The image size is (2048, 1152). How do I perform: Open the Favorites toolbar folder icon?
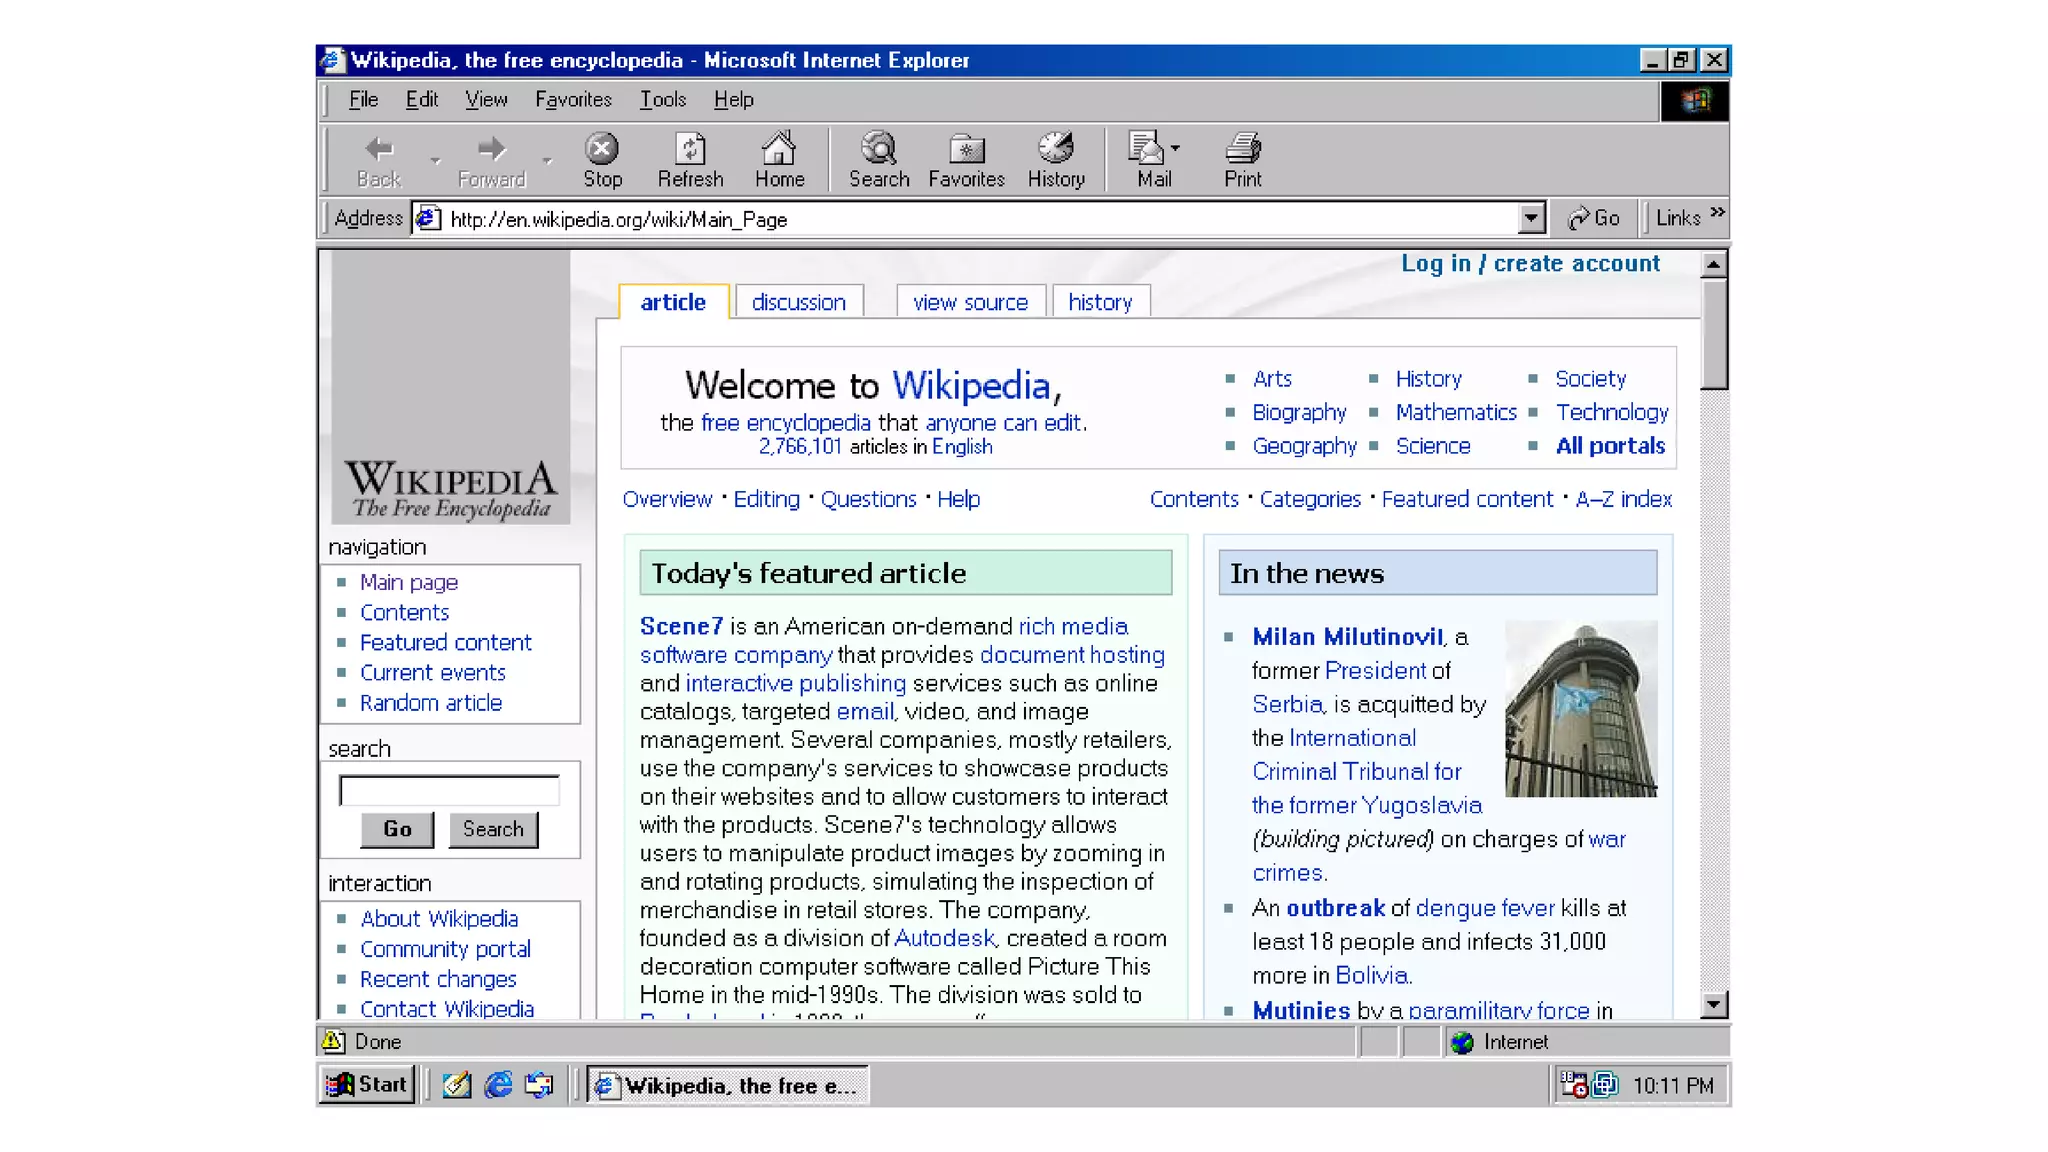pos(966,150)
